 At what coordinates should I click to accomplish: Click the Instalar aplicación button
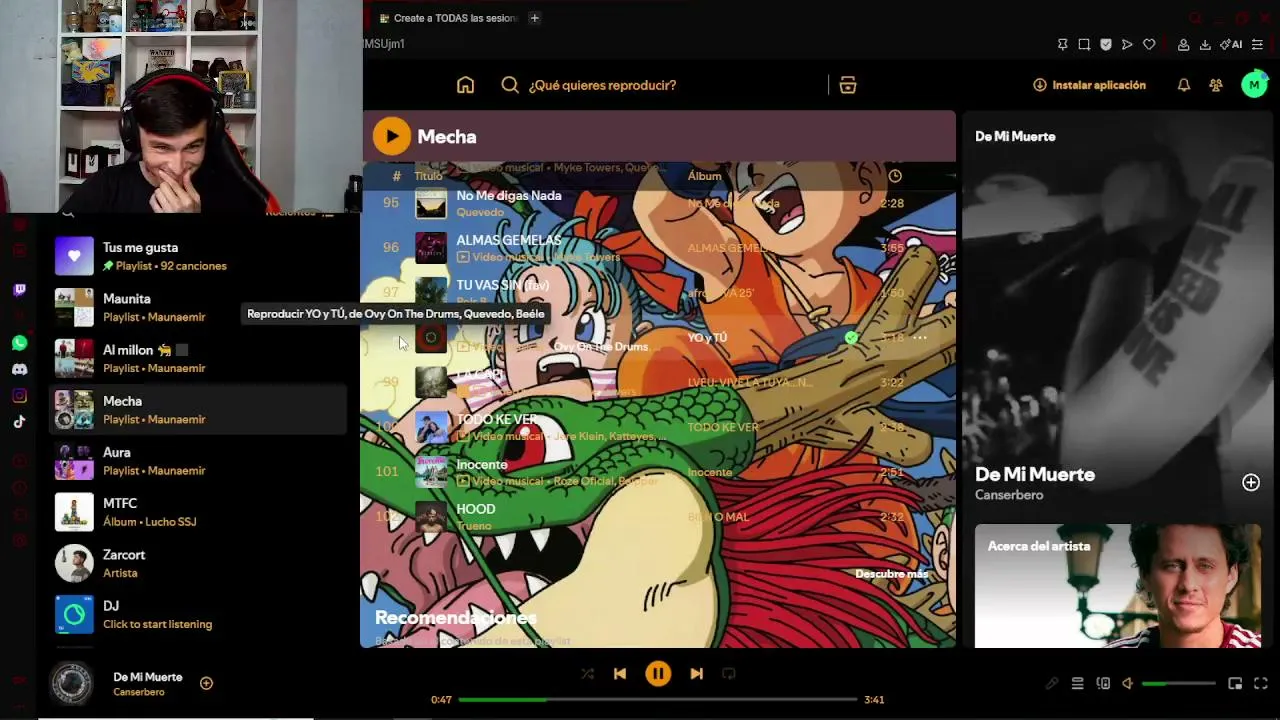click(1089, 85)
